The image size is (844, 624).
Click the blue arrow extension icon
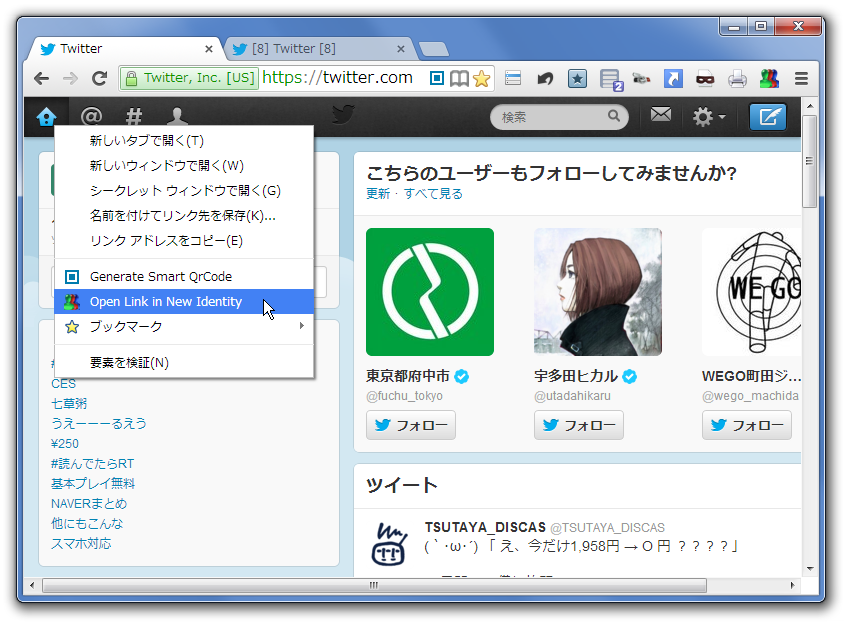[673, 79]
